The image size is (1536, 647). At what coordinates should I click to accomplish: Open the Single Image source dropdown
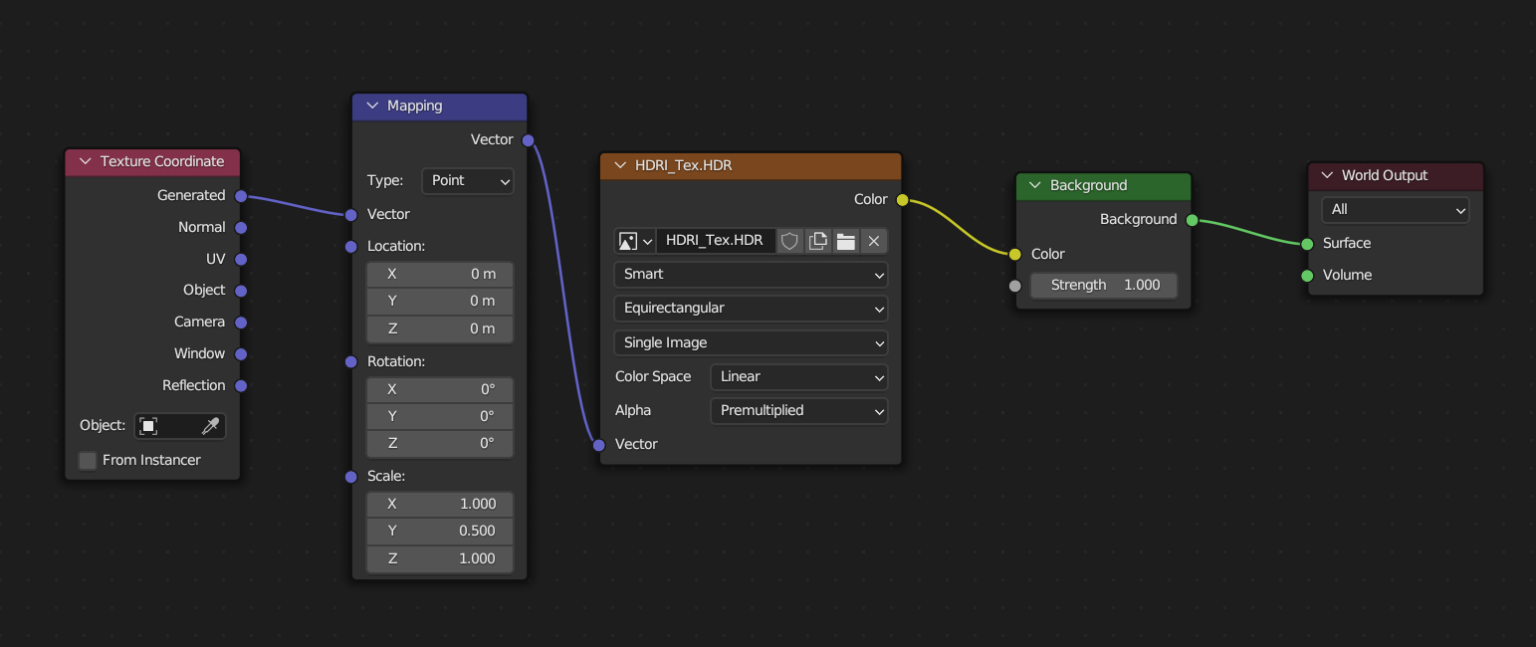coord(750,342)
